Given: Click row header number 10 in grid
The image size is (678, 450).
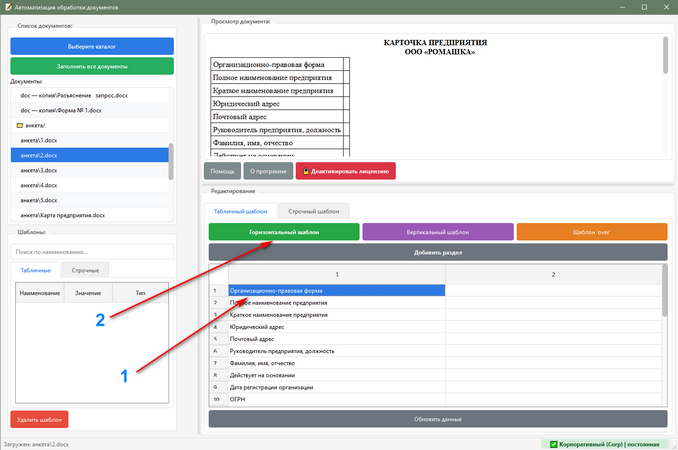Looking at the screenshot, I should 219,399.
